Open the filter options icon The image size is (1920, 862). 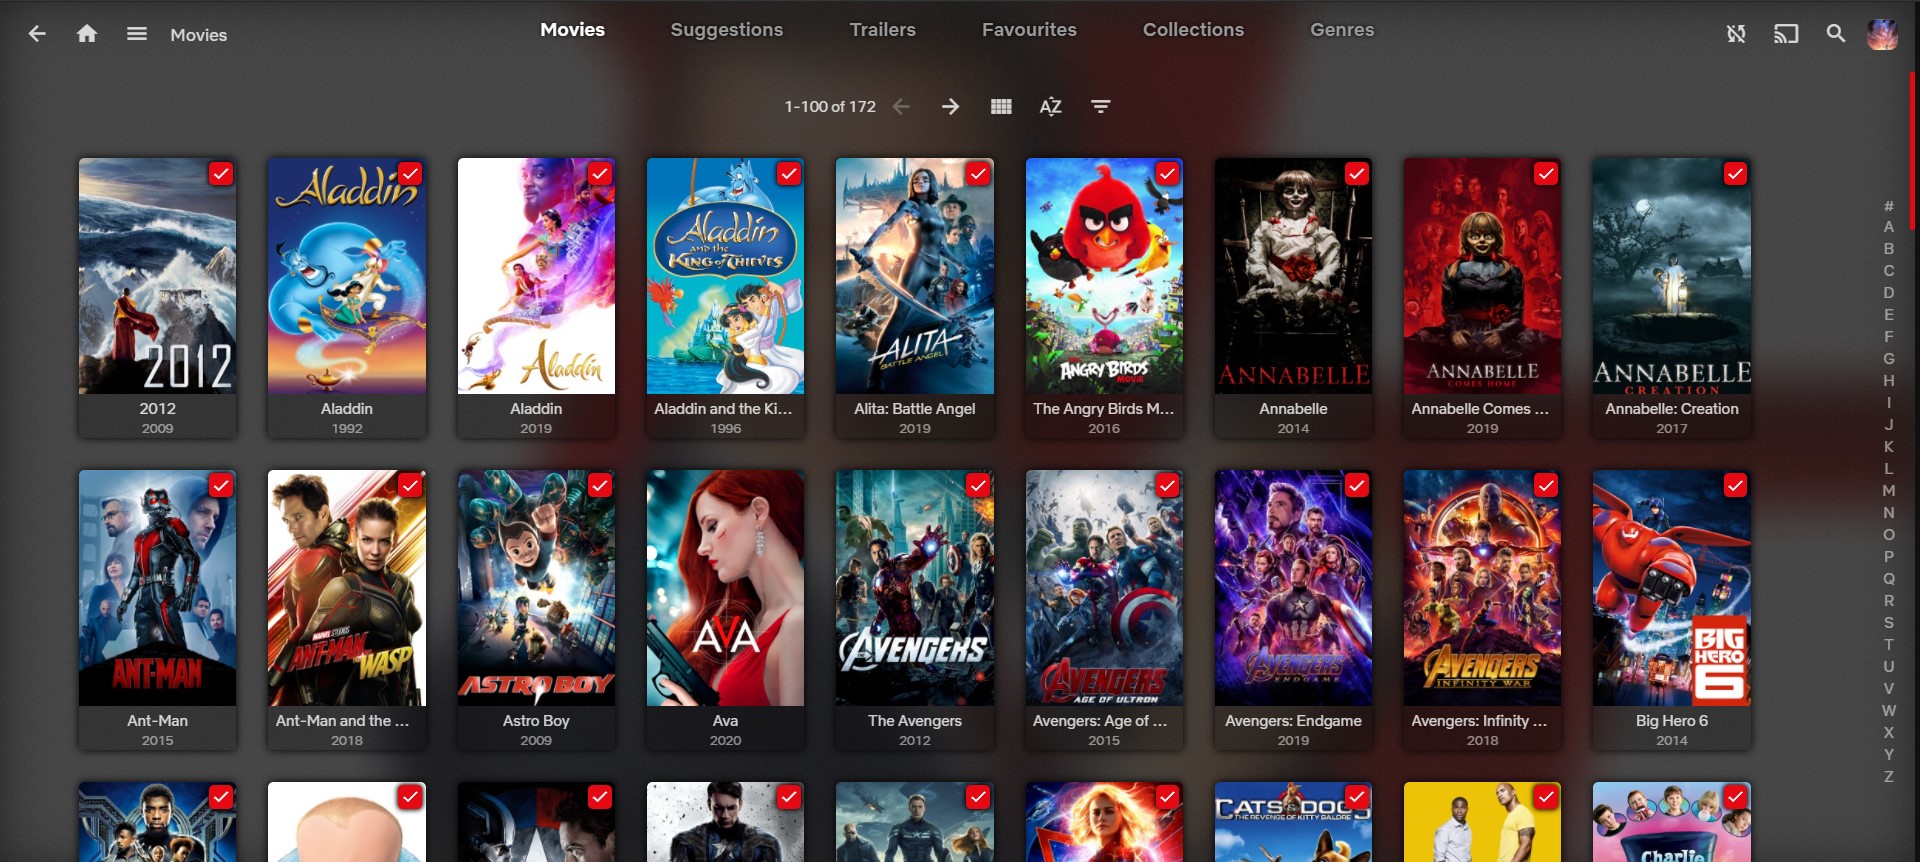(1100, 106)
